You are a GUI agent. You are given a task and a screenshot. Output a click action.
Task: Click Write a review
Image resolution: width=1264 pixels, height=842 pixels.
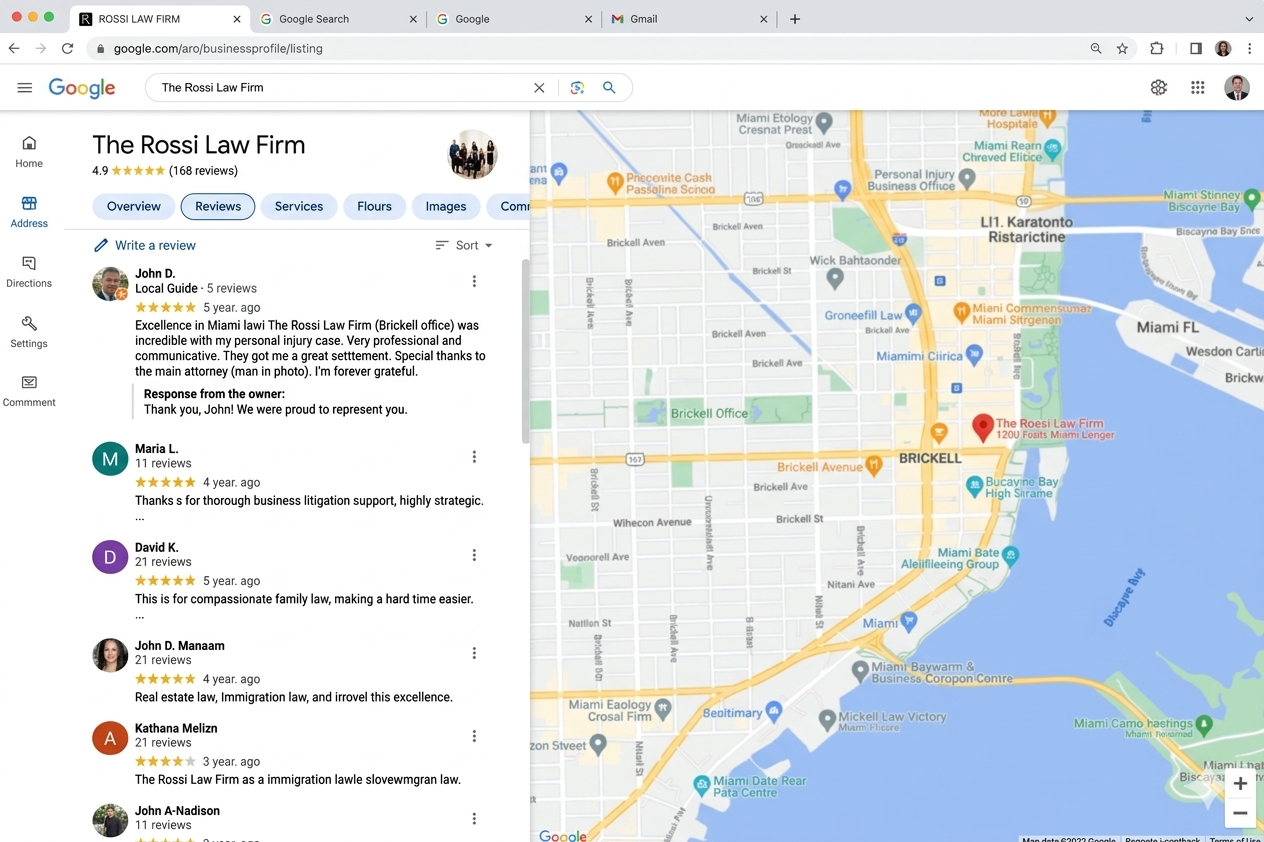[145, 245]
